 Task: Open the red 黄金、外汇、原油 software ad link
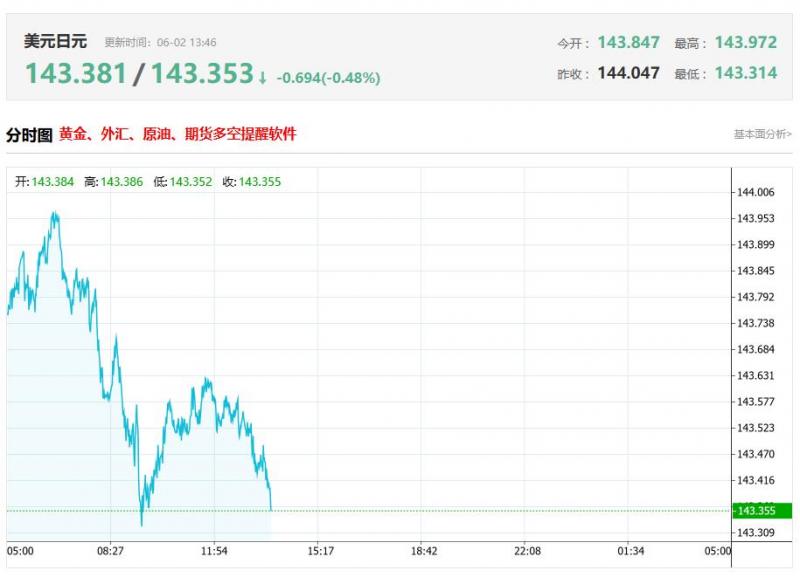tap(178, 134)
